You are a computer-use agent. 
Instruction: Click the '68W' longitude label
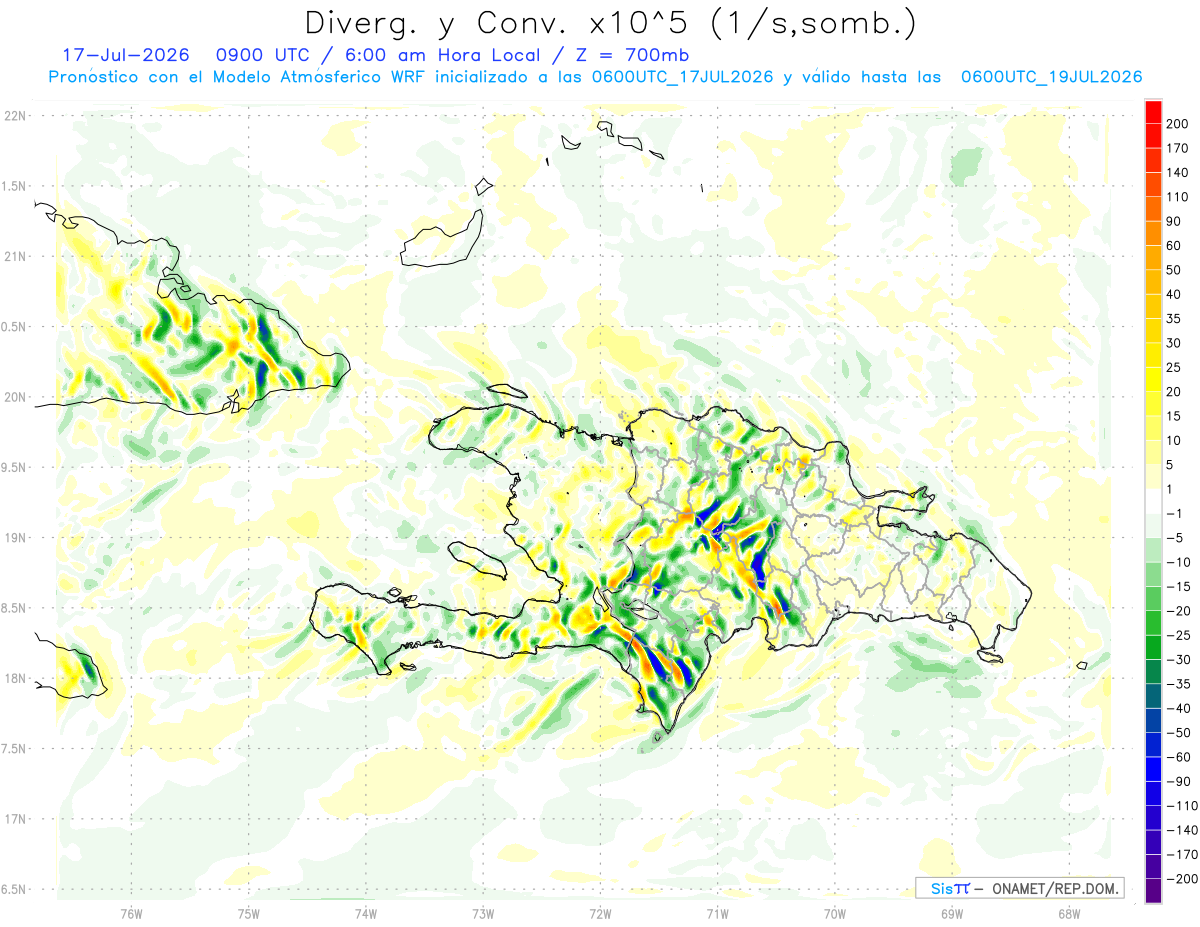(x=1068, y=913)
